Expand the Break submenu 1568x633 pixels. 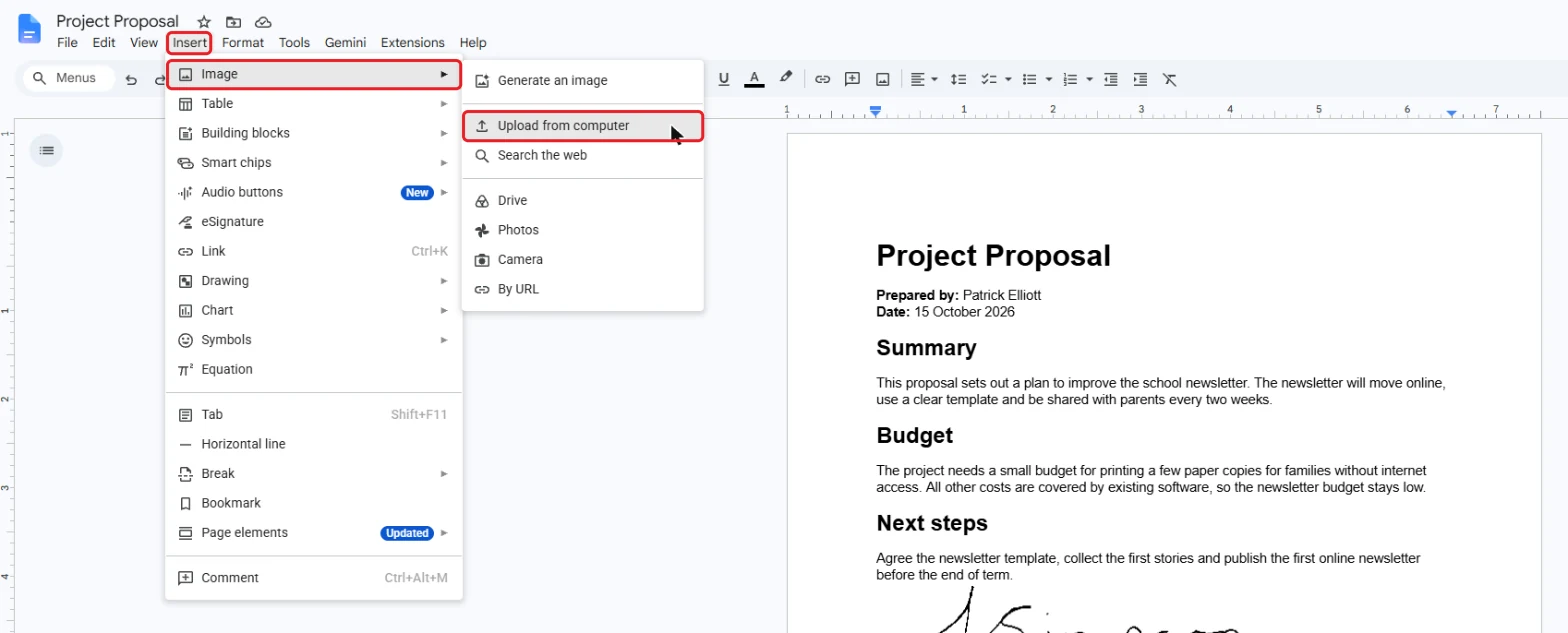pos(314,473)
